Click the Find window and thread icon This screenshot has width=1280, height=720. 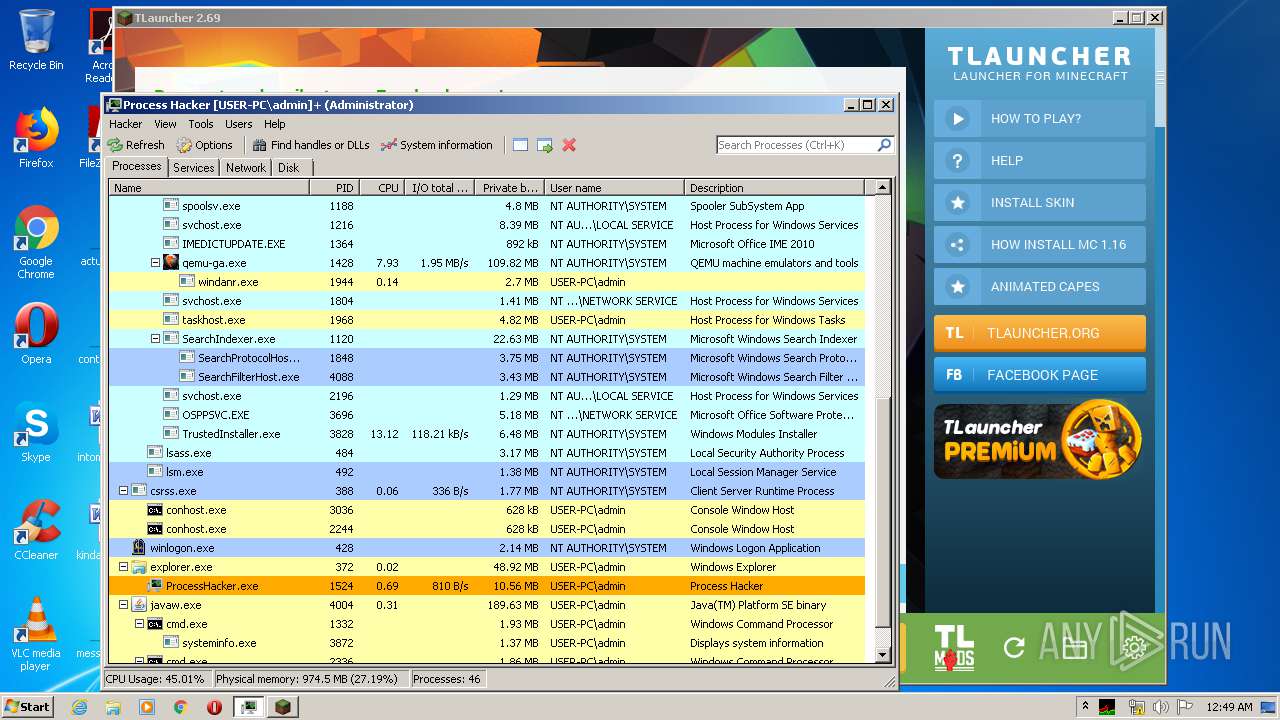545,145
